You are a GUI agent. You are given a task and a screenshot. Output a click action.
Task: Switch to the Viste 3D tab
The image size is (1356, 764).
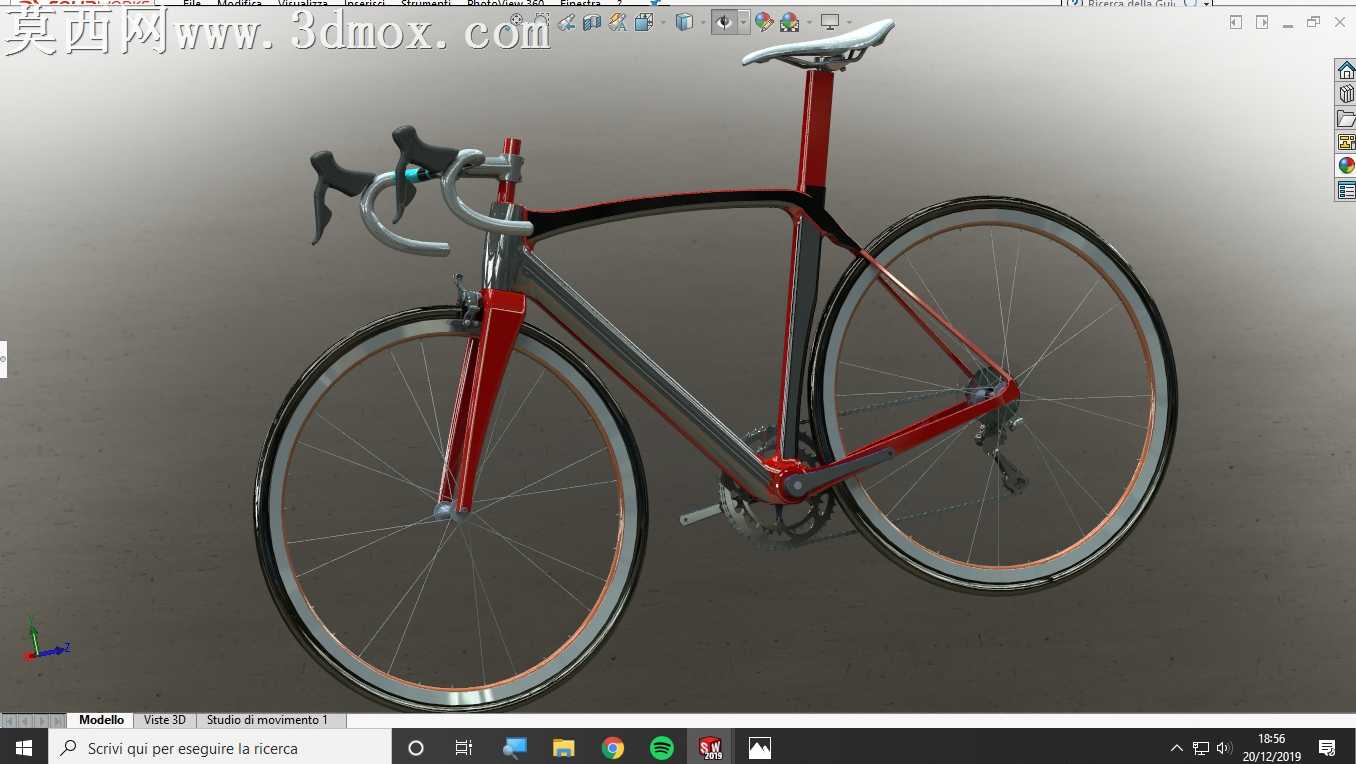[164, 720]
